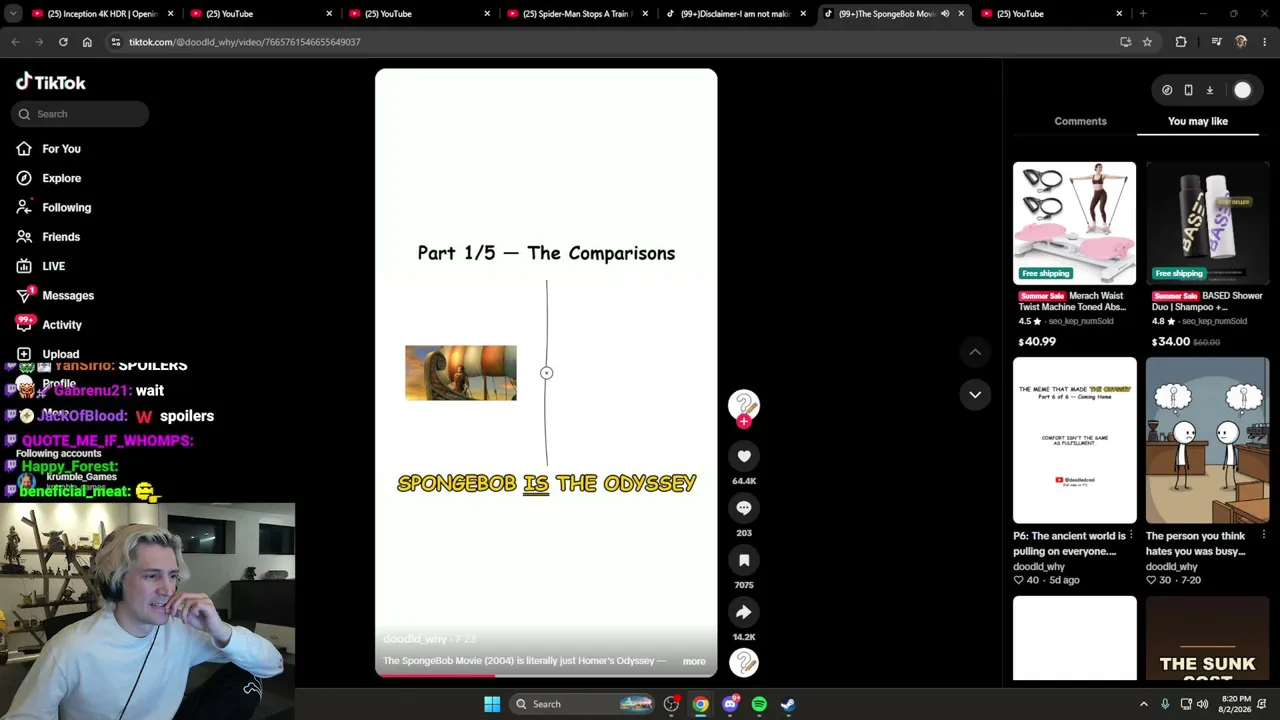The height and width of the screenshot is (720, 1280).
Task: Click the address bar URL
Action: (245, 42)
